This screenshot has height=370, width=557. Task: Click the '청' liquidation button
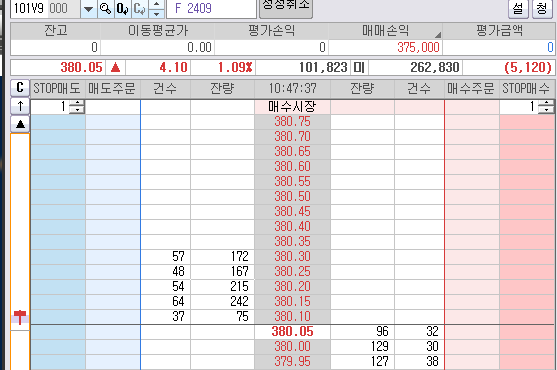[x=541, y=9]
